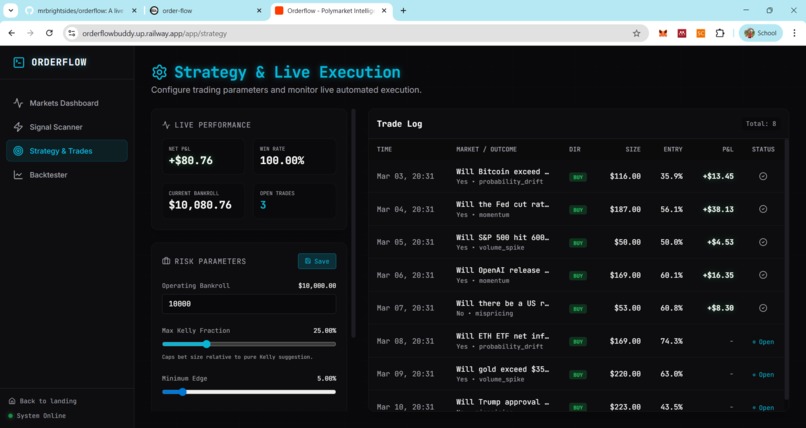Click the Open status of gold trade

tap(763, 375)
